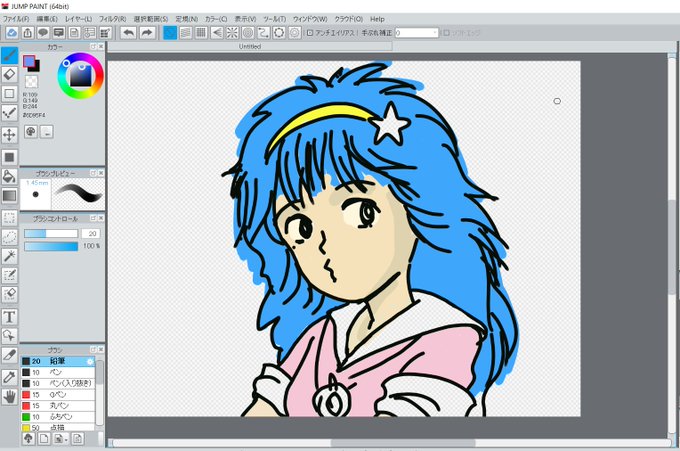Select the ペン(入り抜き) brush
The height and width of the screenshot is (451, 680).
click(x=58, y=383)
